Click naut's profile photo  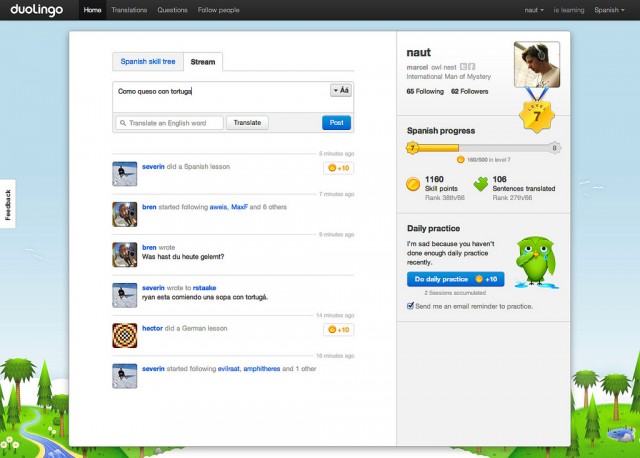(537, 64)
